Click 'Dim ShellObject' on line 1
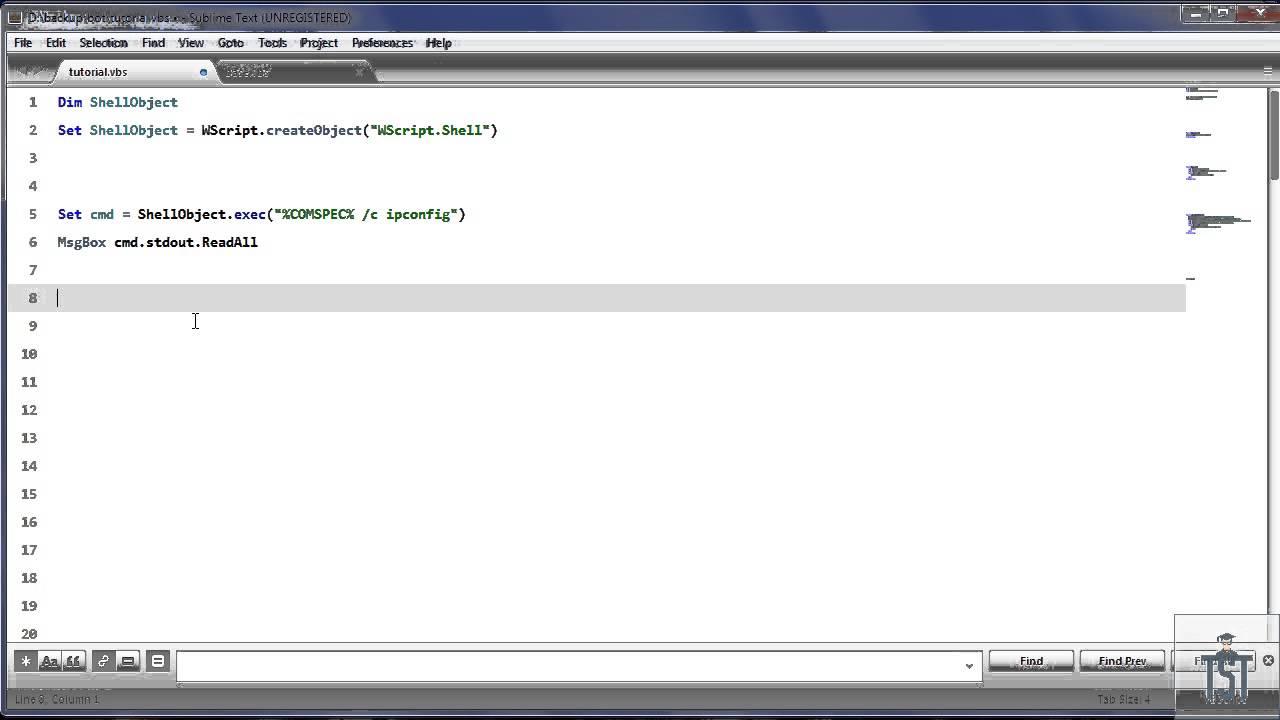This screenshot has height=720, width=1280. click(117, 102)
